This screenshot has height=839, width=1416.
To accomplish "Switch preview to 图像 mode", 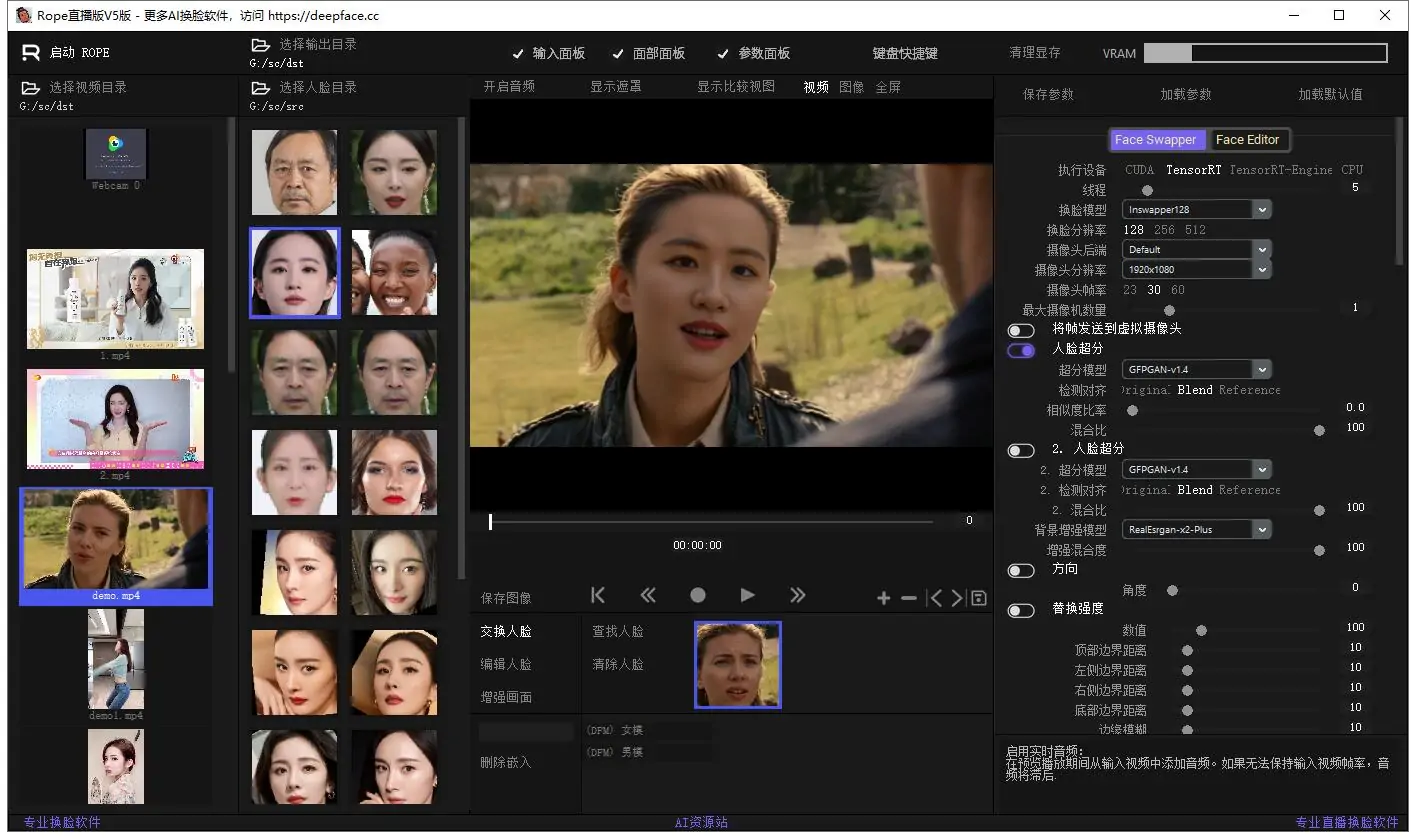I will 852,87.
